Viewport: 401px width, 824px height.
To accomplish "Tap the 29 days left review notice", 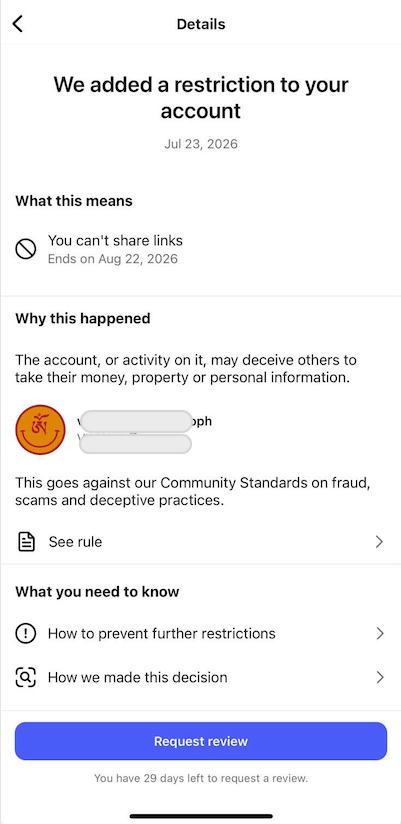I will pos(201,778).
